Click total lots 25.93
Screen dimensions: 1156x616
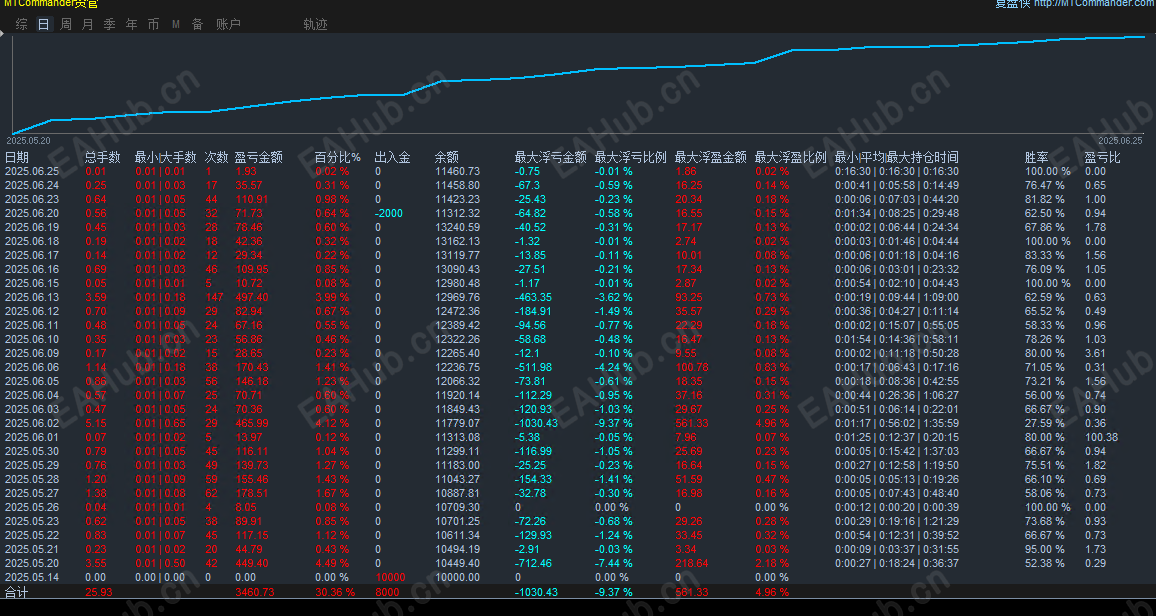pos(98,592)
